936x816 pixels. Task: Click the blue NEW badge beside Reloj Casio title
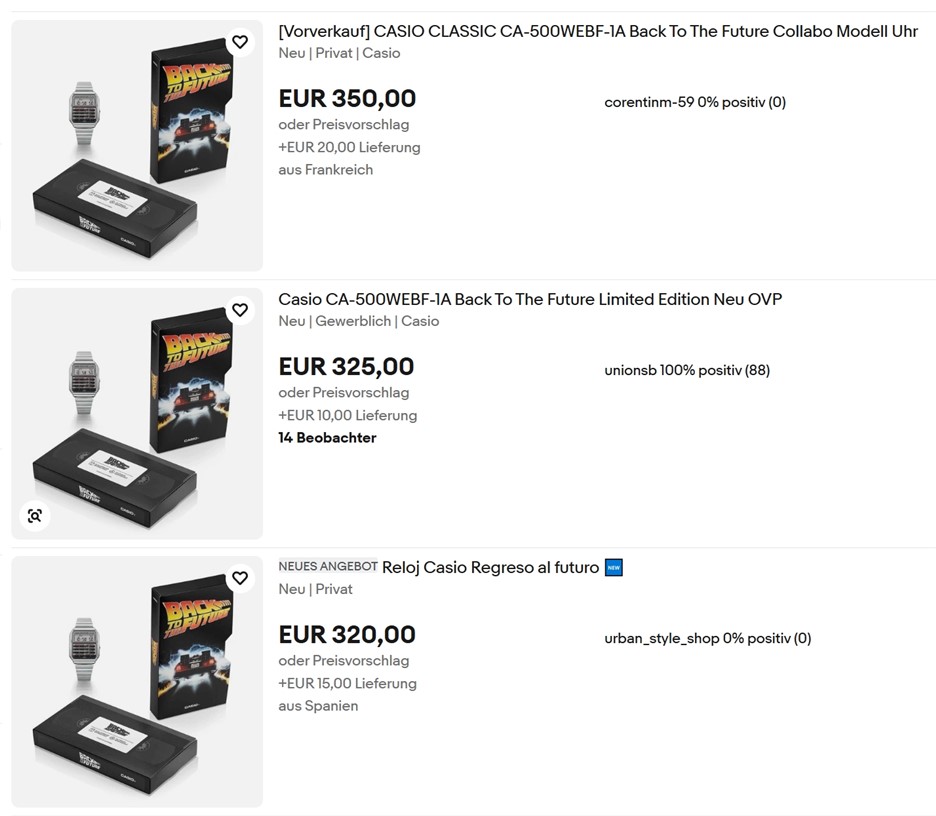pos(611,567)
